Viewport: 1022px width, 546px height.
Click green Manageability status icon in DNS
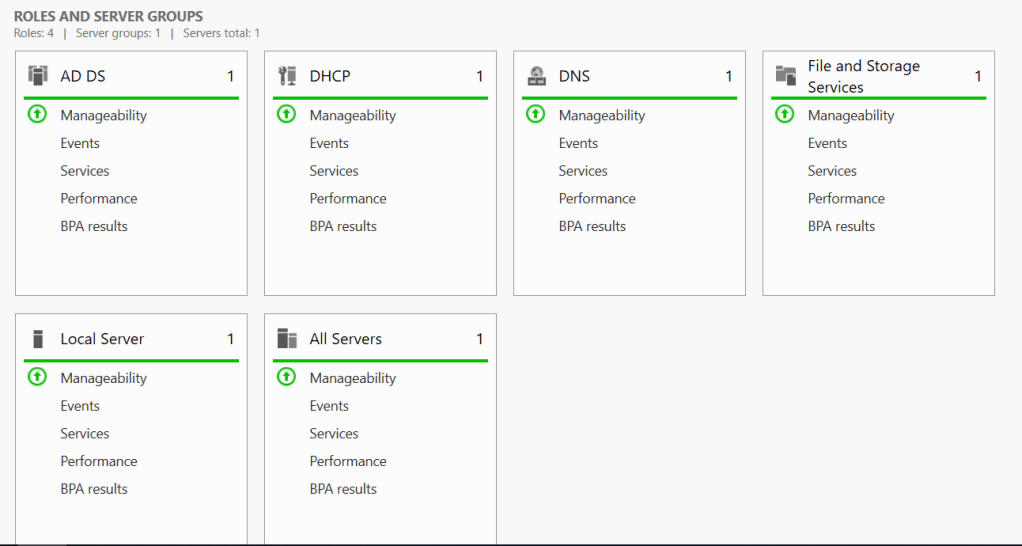(x=536, y=115)
